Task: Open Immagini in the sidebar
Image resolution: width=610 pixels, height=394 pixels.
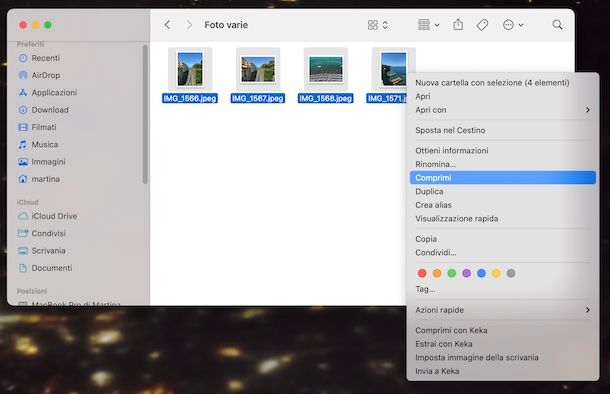Action: (49, 162)
